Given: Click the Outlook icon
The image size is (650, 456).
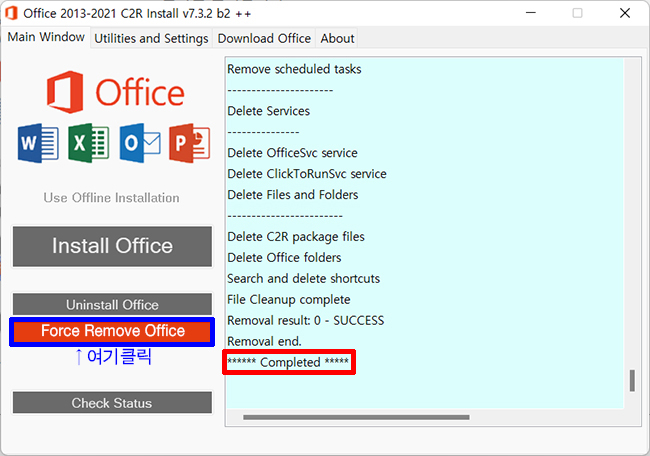Looking at the screenshot, I should tap(140, 143).
